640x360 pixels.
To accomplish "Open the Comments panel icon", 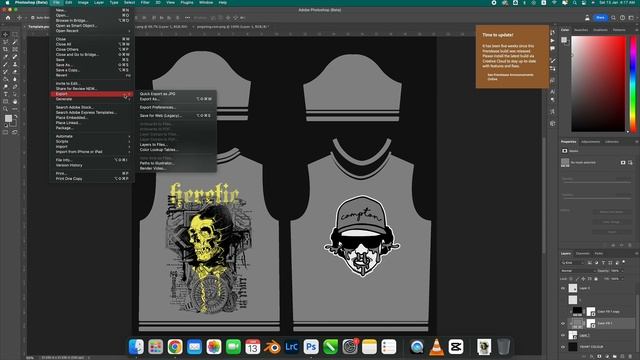I will [553, 48].
